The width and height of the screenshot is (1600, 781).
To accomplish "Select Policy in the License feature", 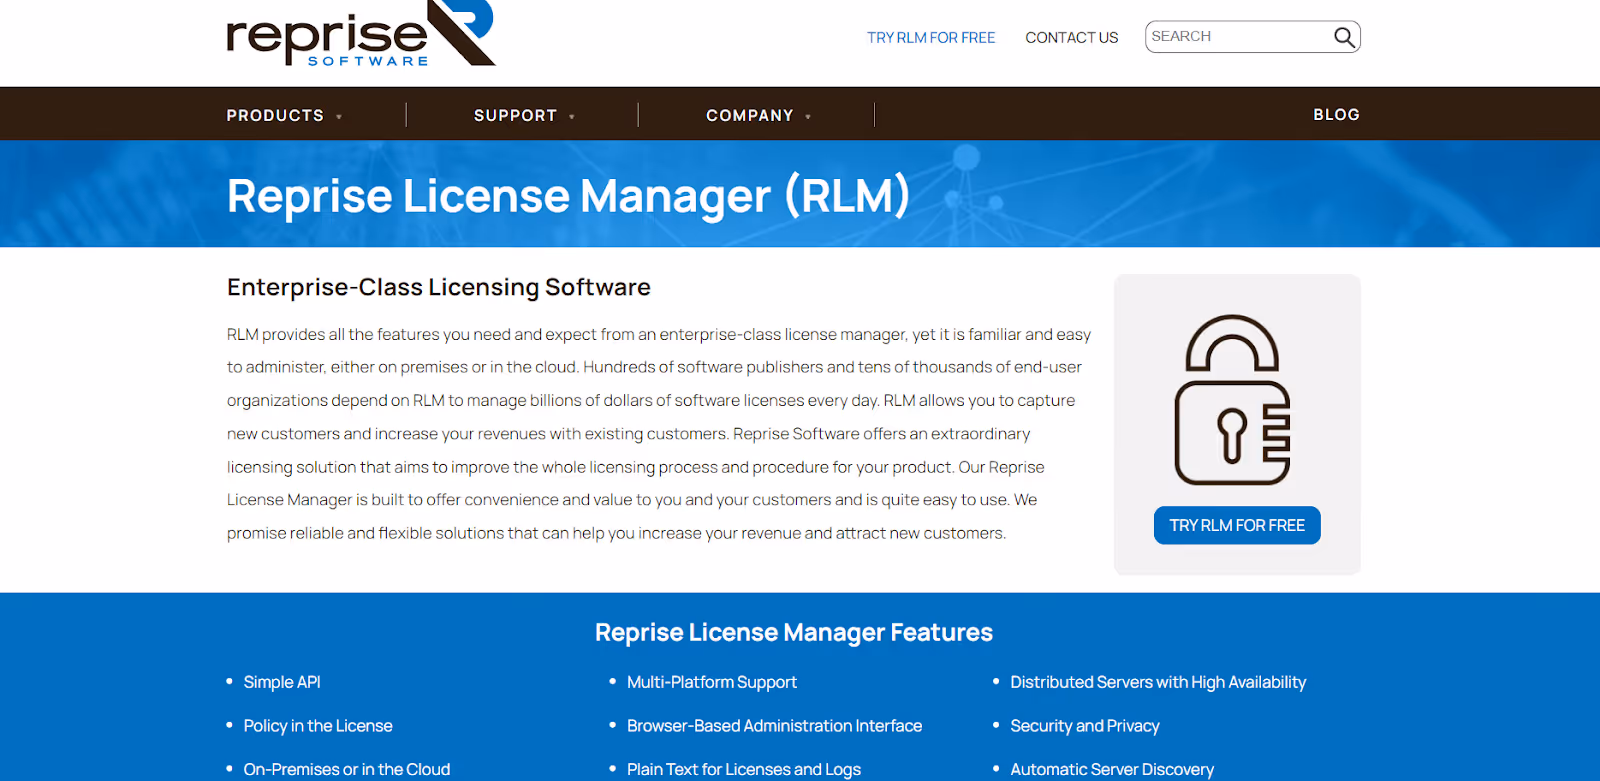I will click(318, 726).
